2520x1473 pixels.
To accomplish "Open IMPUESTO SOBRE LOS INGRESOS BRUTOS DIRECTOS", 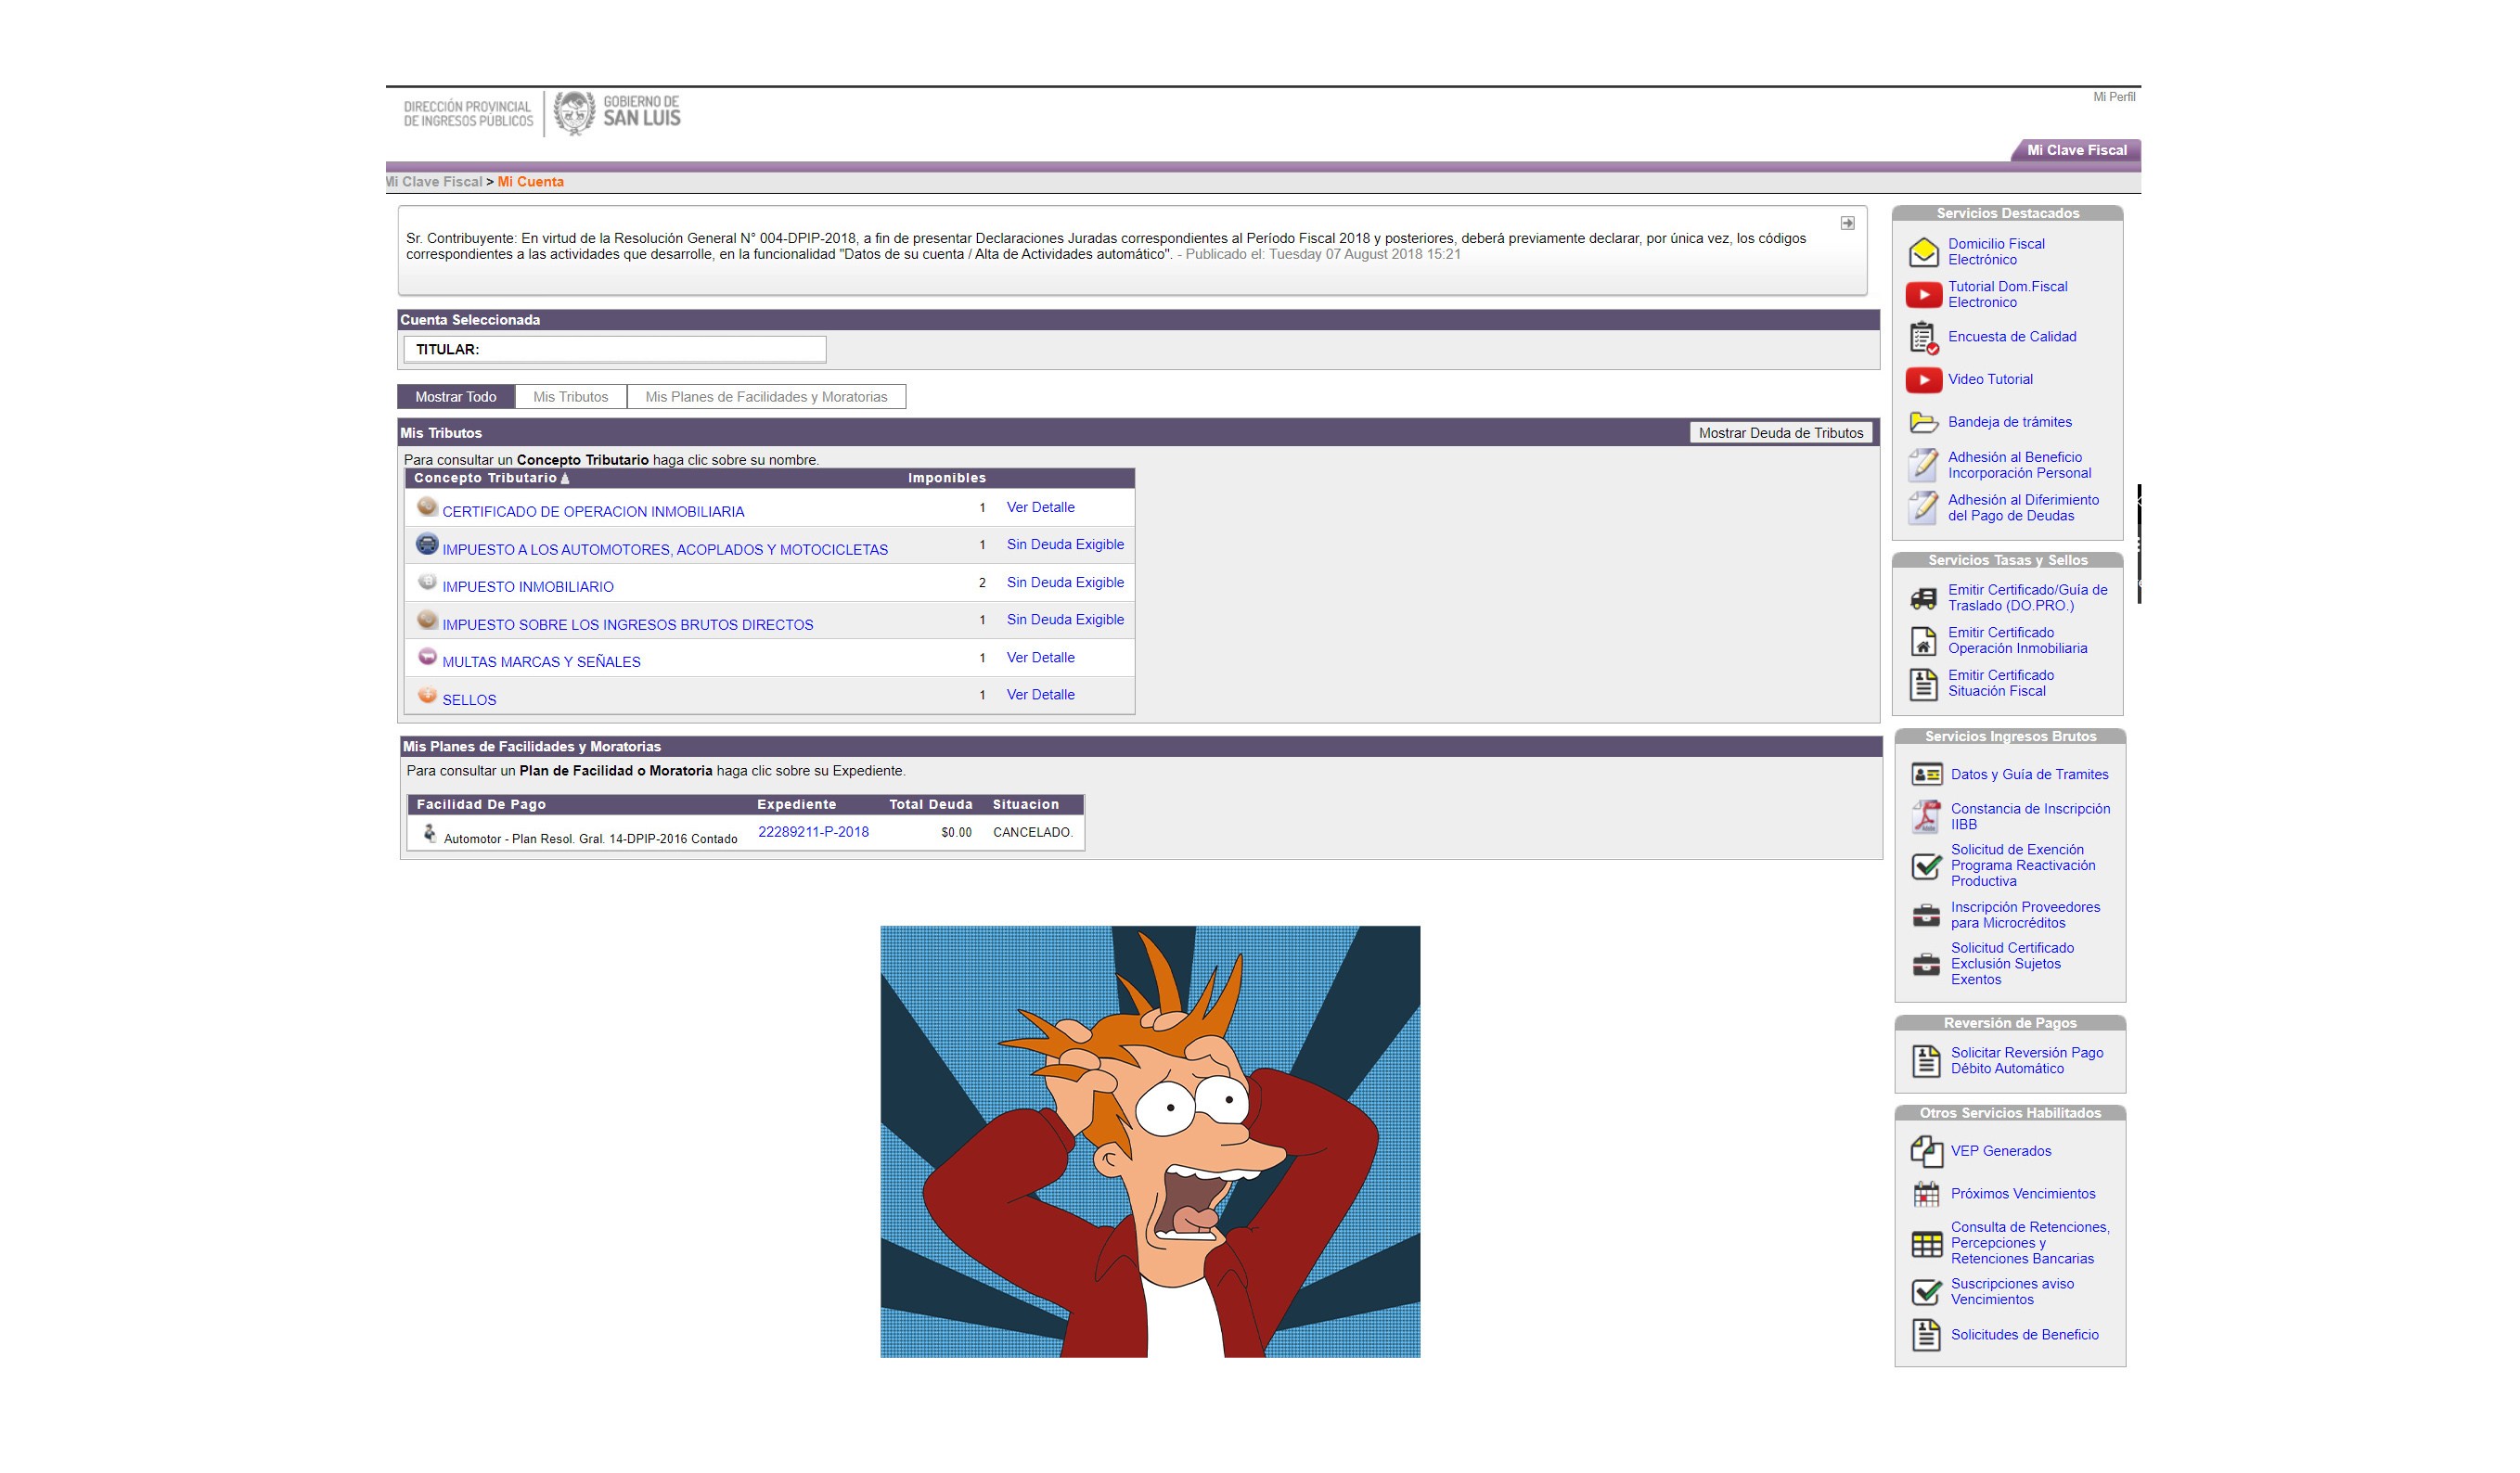I will (x=628, y=625).
